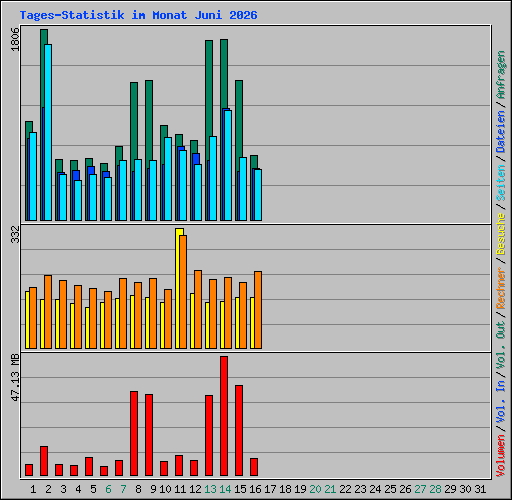Click the orange hosts bar for day 16

click(258, 310)
